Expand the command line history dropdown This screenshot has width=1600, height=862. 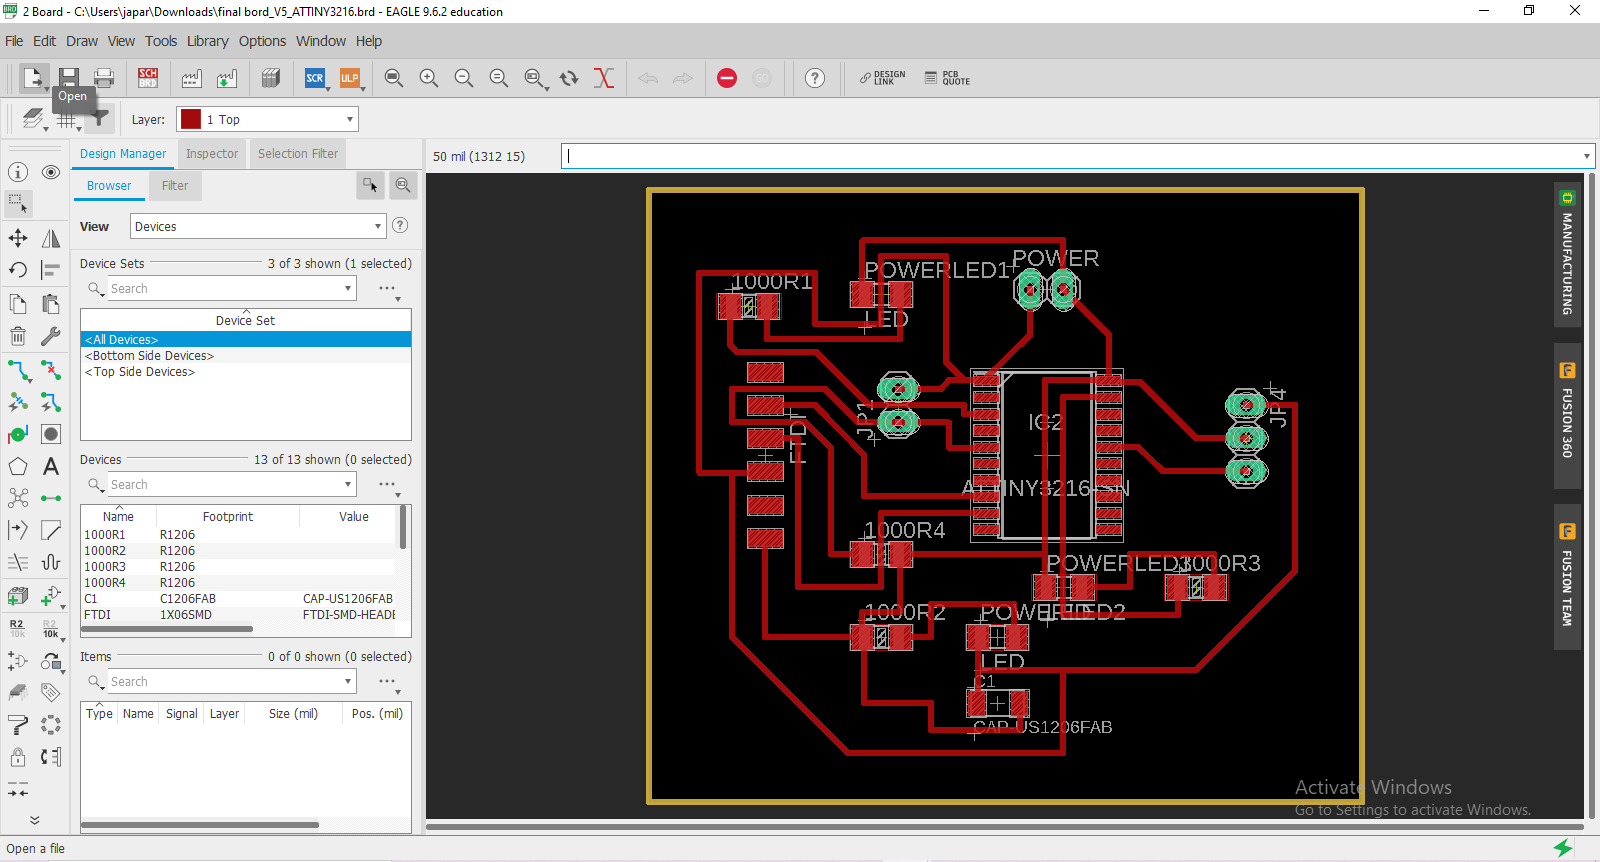pyautogui.click(x=1586, y=156)
